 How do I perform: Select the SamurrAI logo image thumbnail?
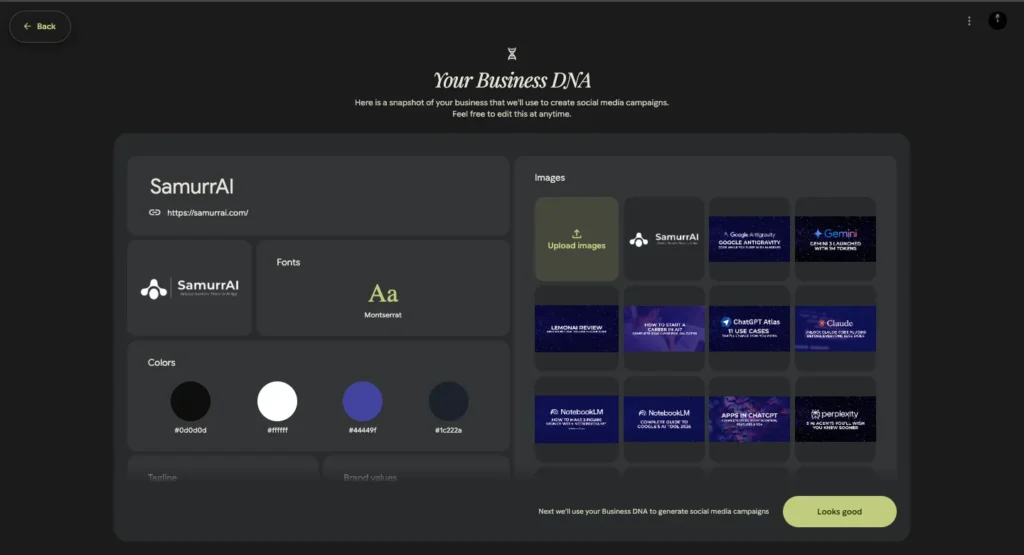coord(664,239)
